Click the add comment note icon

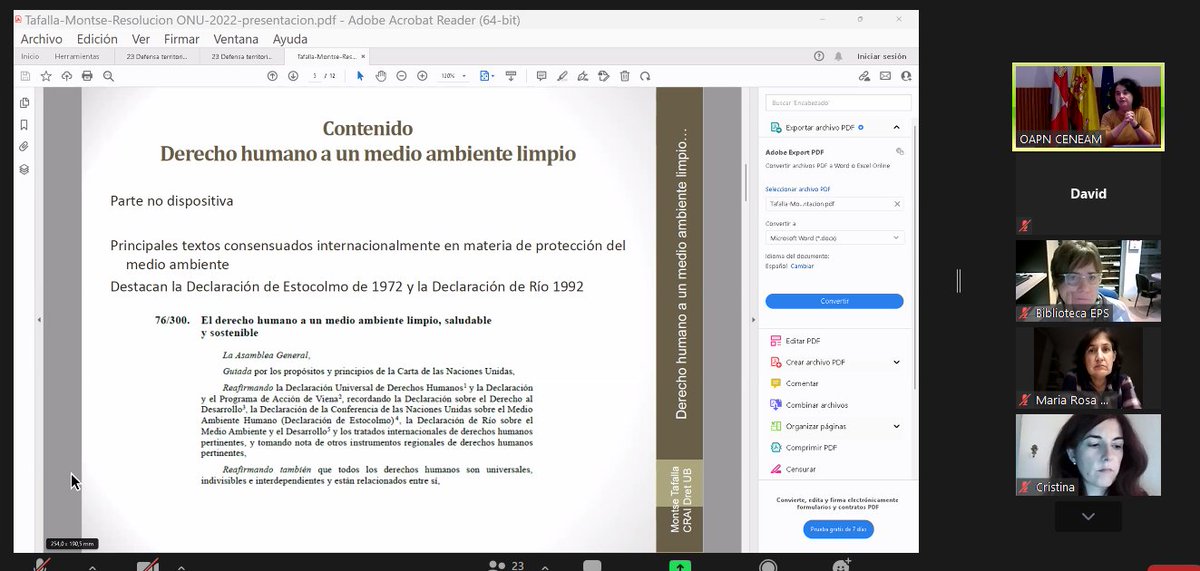tap(541, 76)
